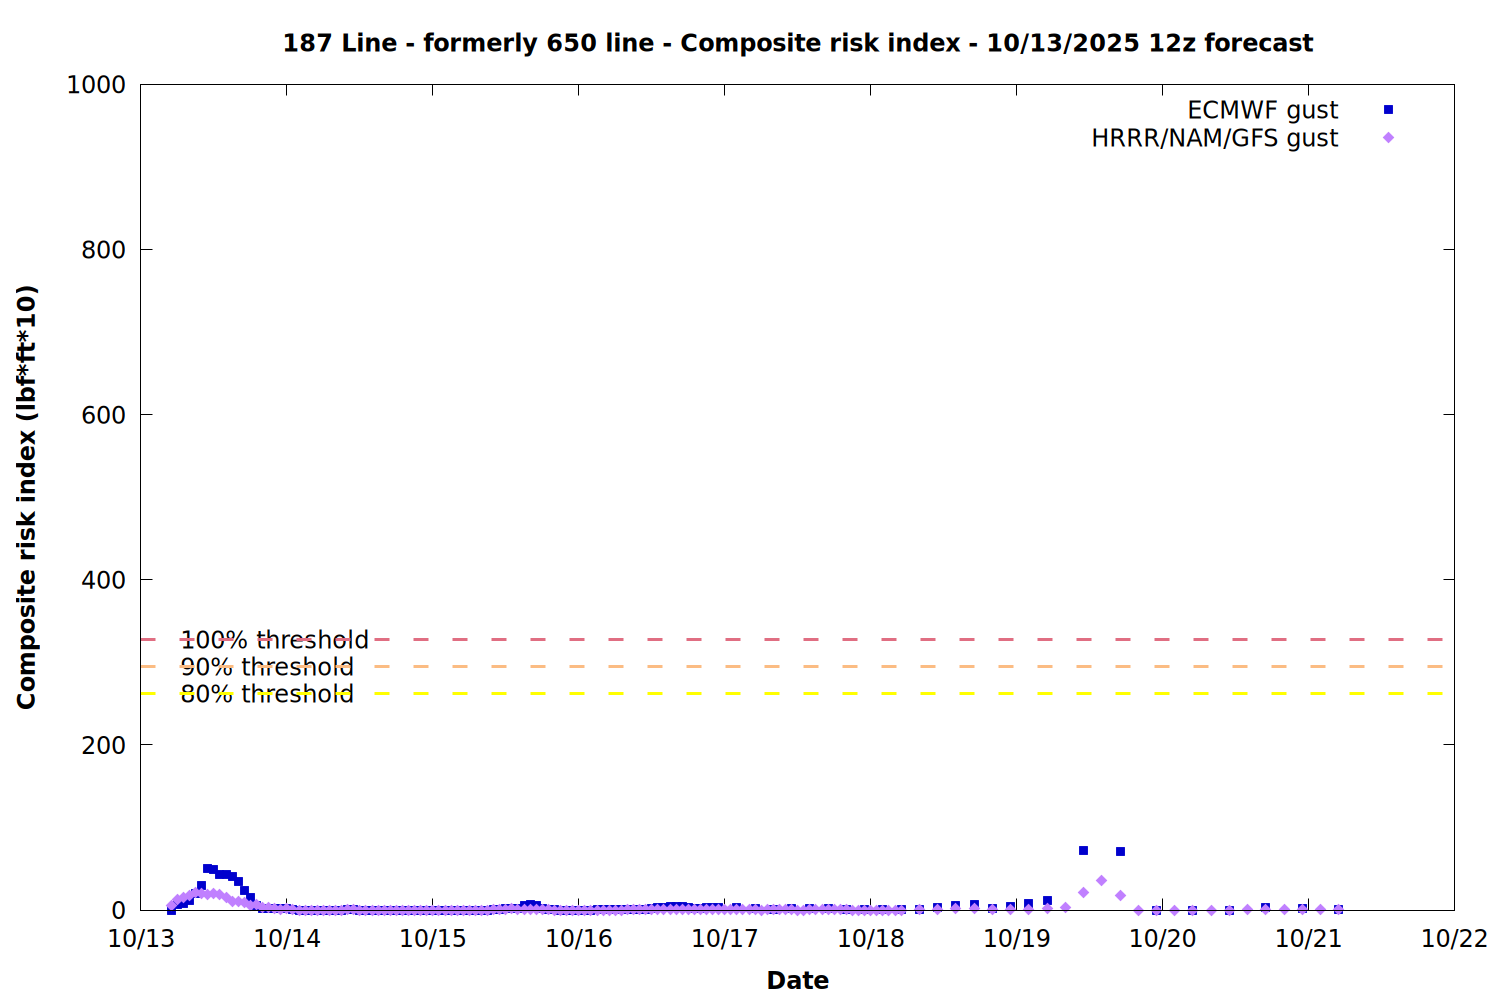Select the 10/19 date tick label
1500x1000 pixels.
(1016, 939)
